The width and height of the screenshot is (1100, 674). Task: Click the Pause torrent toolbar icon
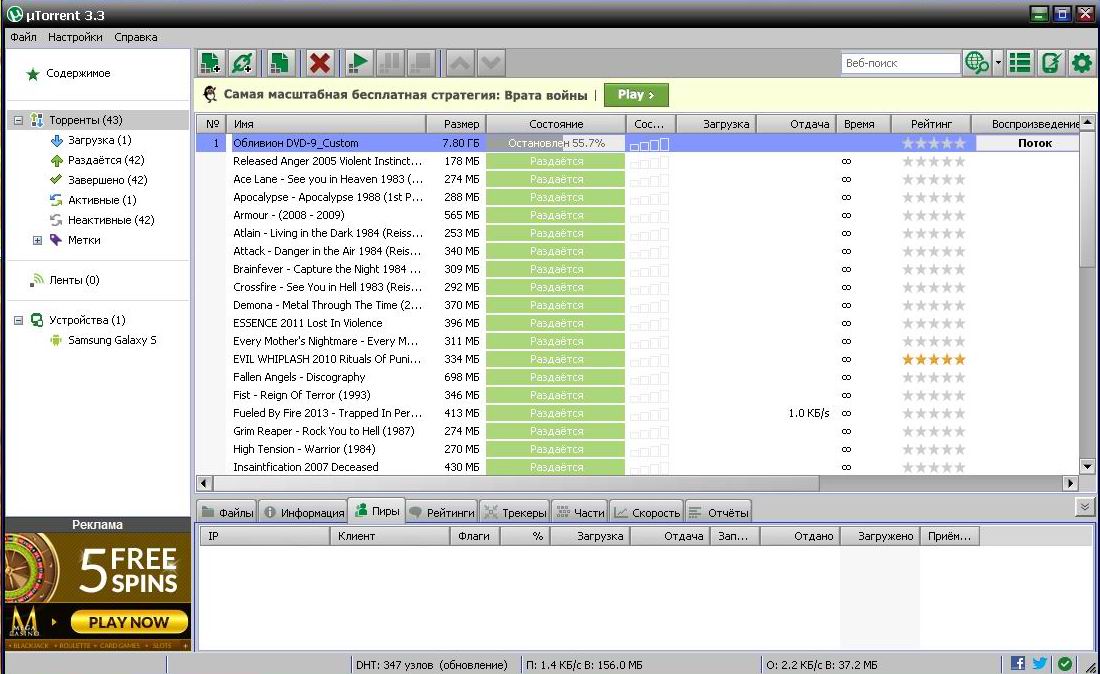390,63
